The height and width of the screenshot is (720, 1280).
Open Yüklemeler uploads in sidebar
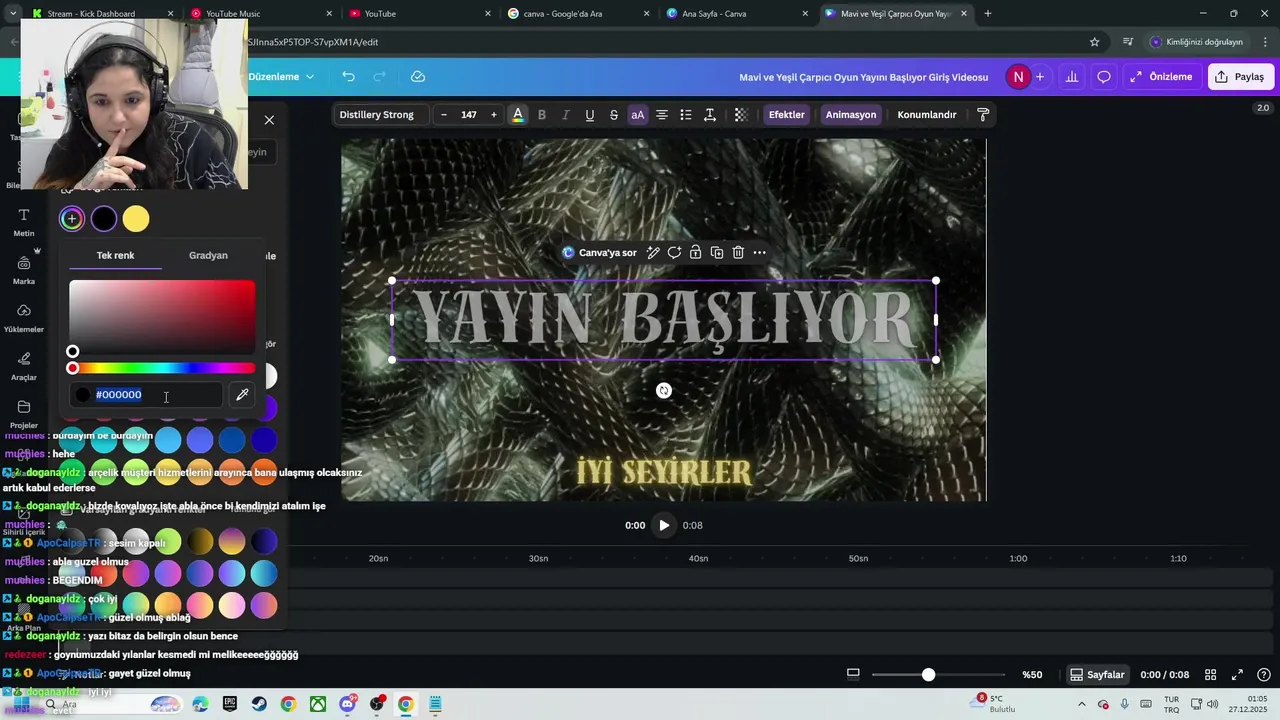coord(24,318)
